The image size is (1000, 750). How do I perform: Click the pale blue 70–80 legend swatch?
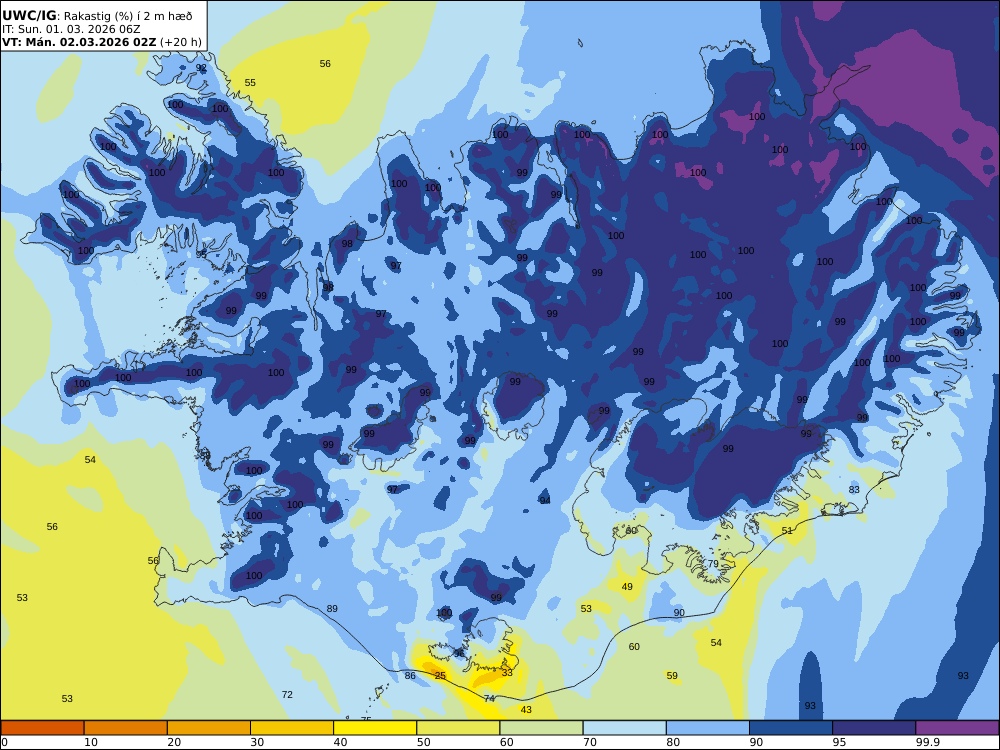point(624,728)
